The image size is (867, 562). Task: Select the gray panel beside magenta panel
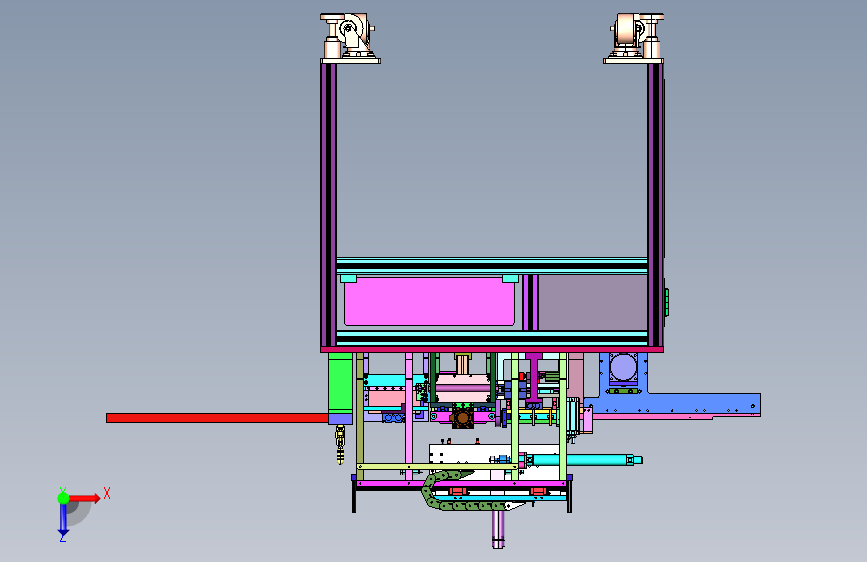[593, 303]
